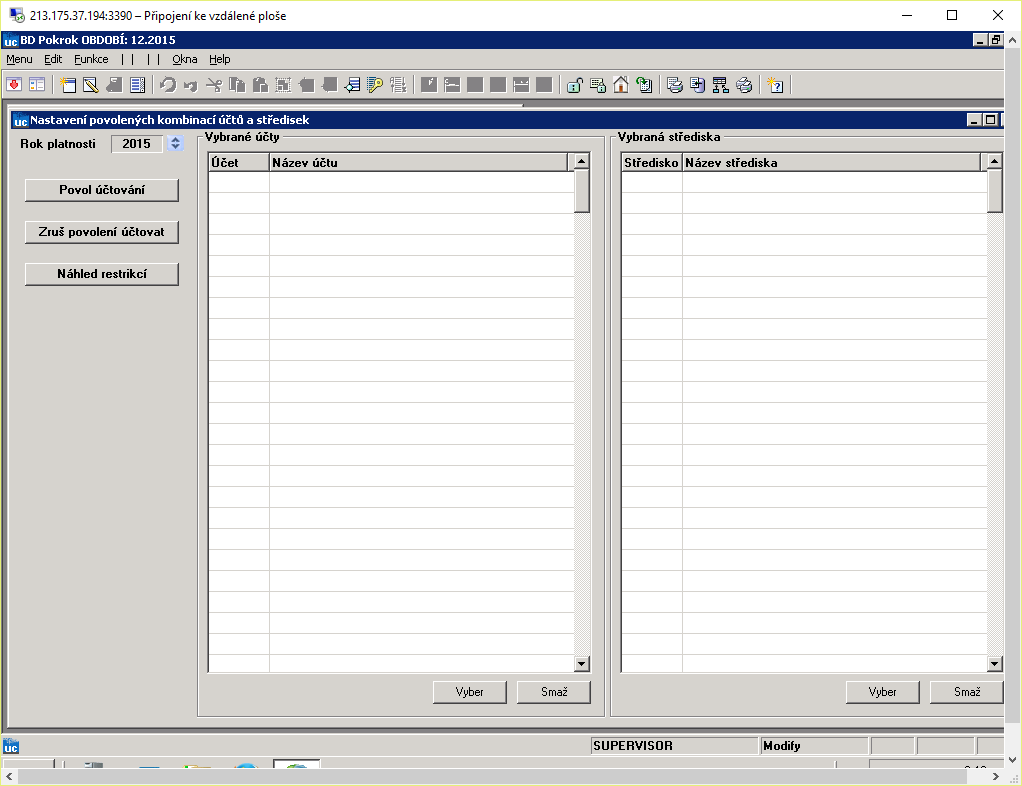Click Smaž under Vybrané účty
This screenshot has height=786, width=1022.
point(554,692)
